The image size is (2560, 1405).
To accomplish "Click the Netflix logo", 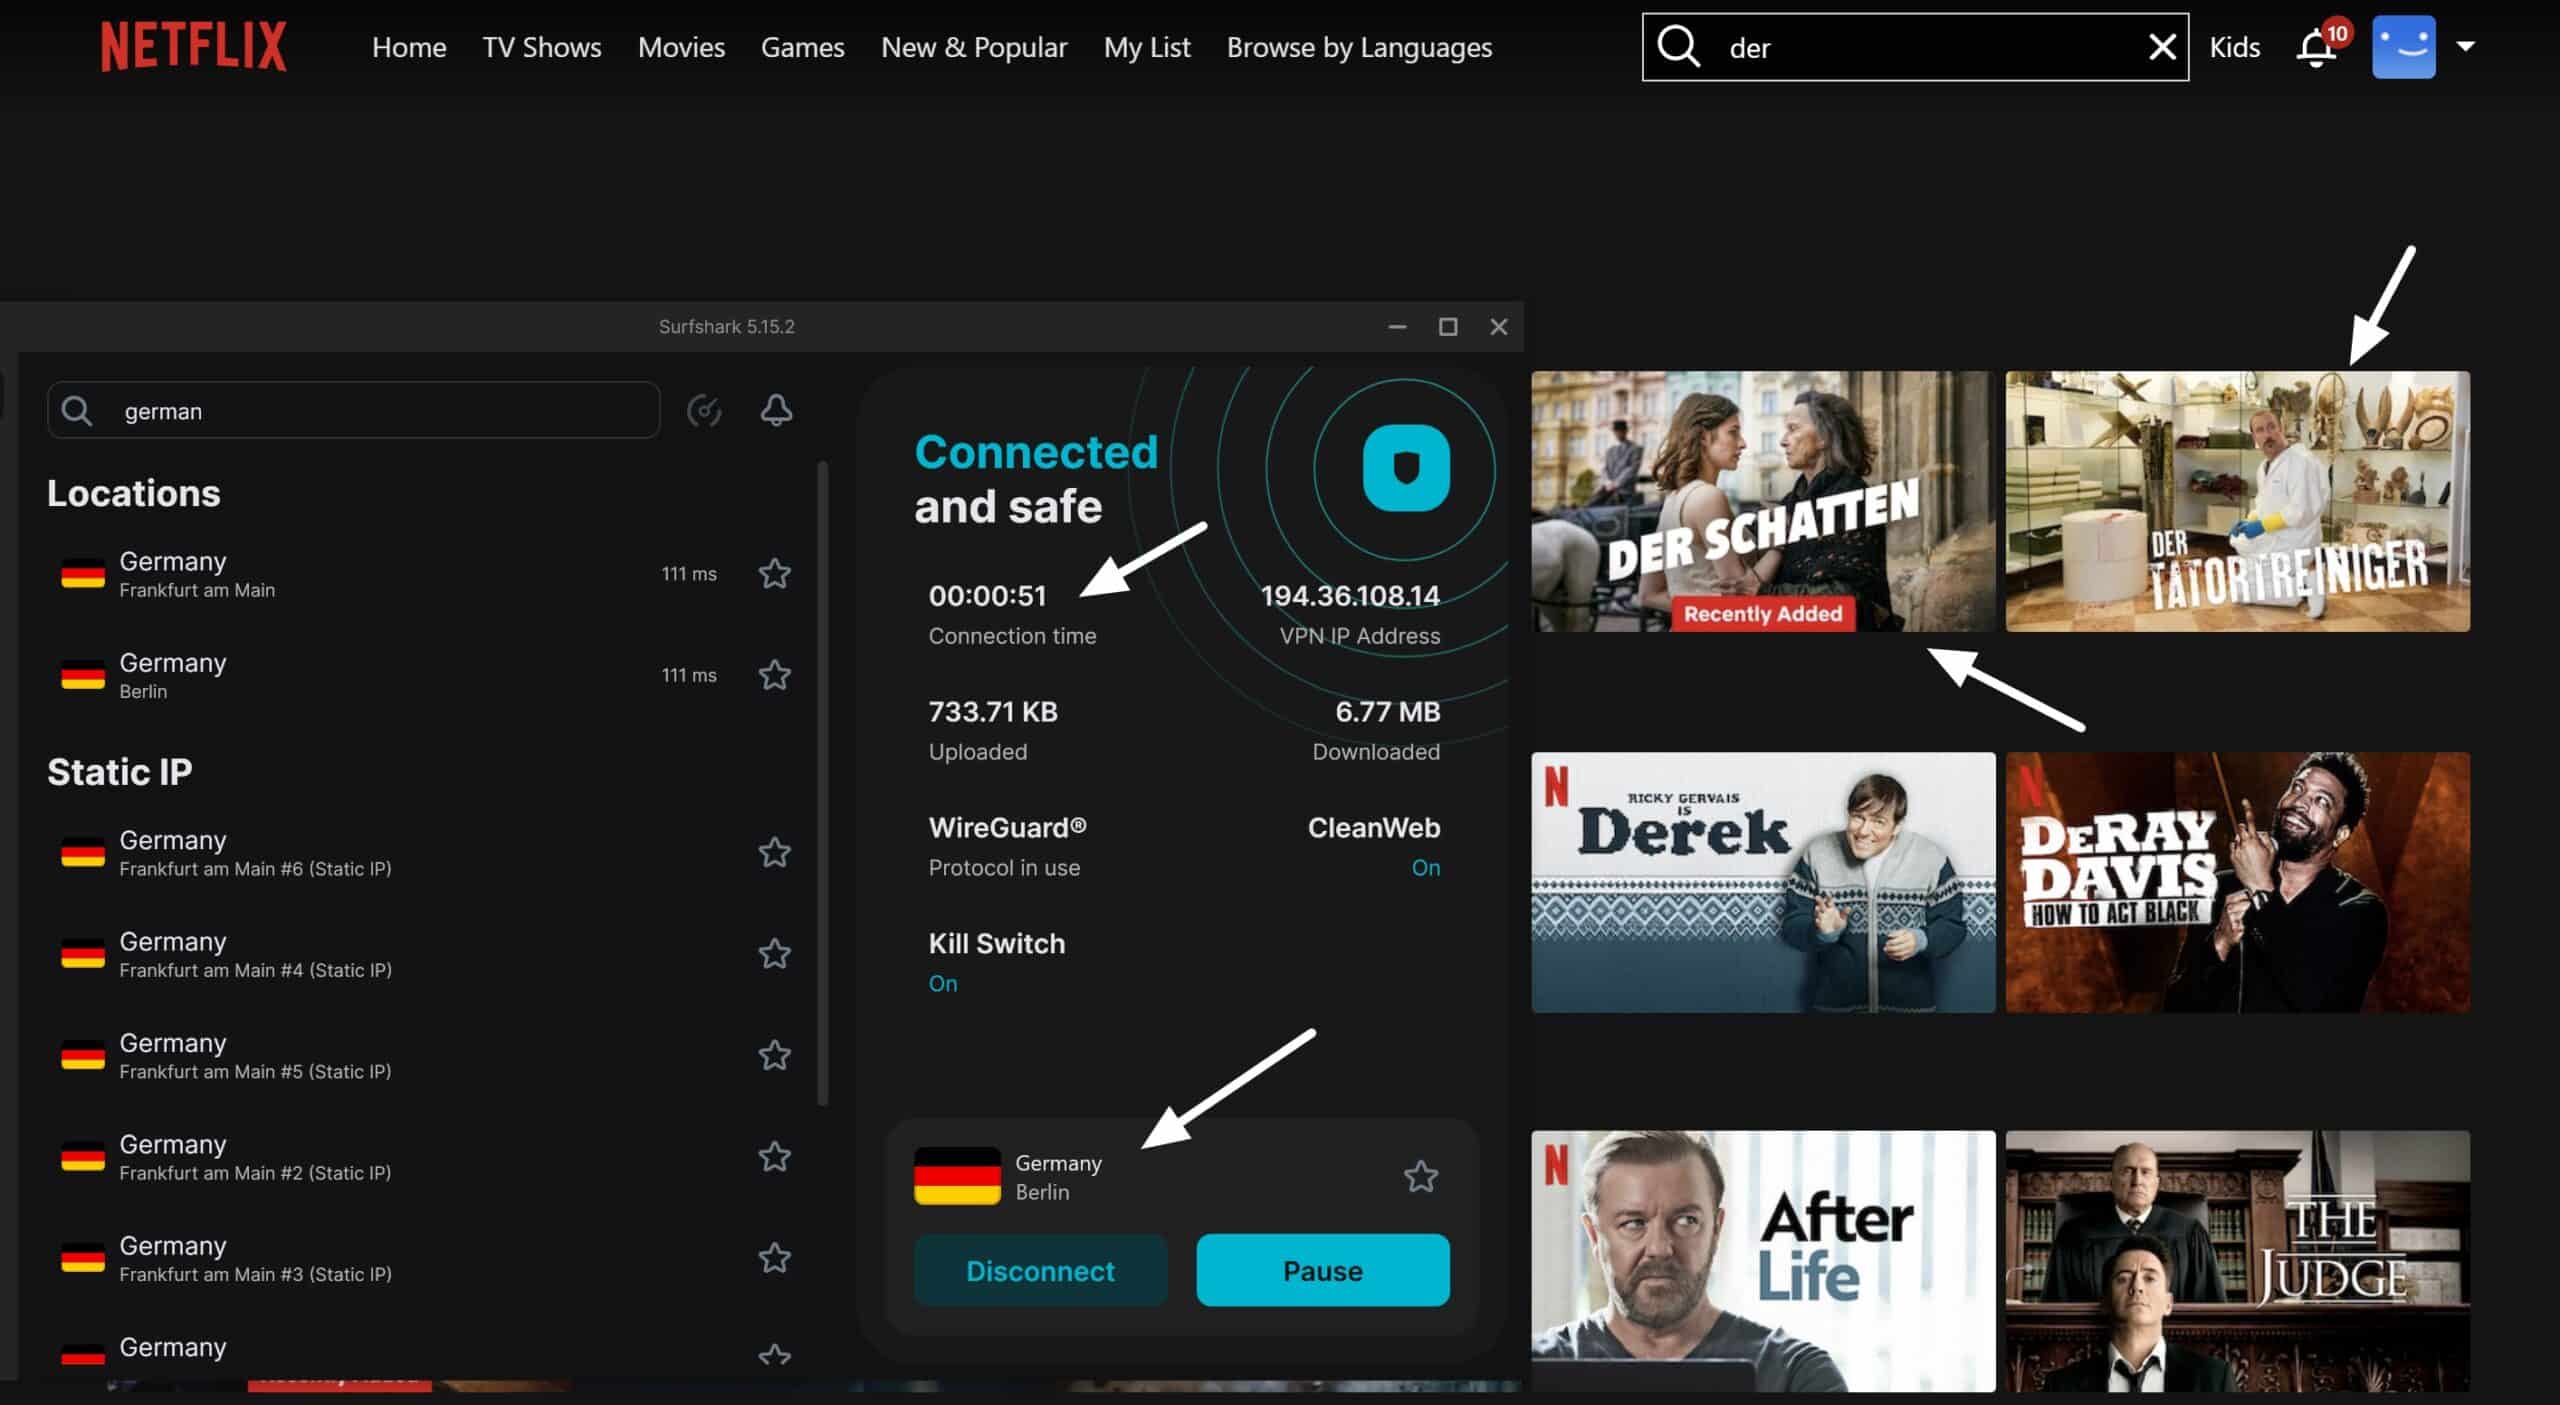I will click(x=194, y=47).
